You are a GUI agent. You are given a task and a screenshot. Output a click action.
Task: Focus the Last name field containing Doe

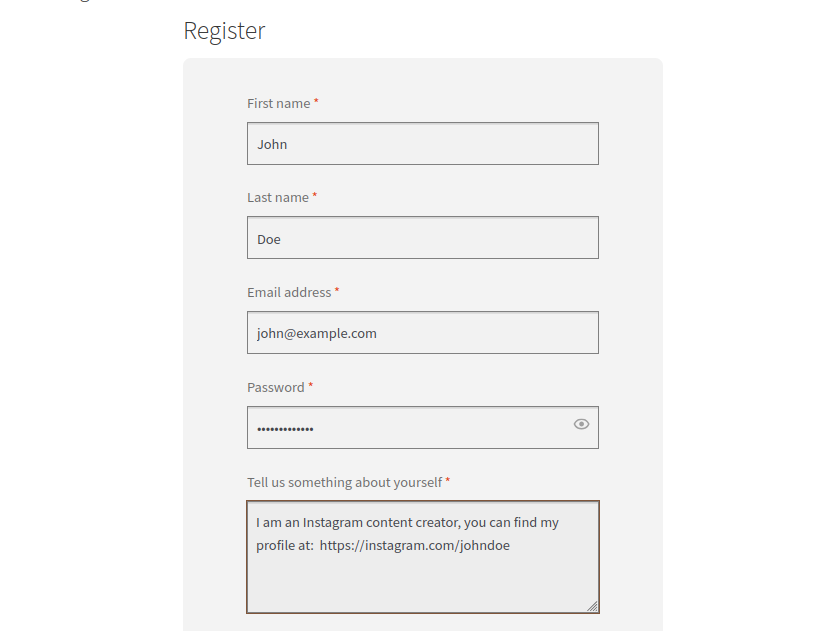423,238
